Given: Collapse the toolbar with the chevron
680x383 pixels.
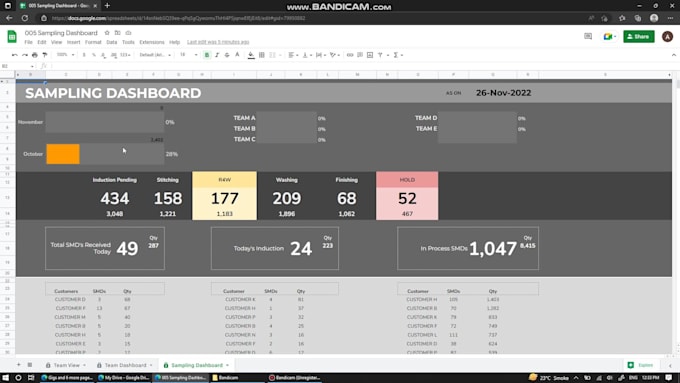Looking at the screenshot, I should (x=673, y=55).
